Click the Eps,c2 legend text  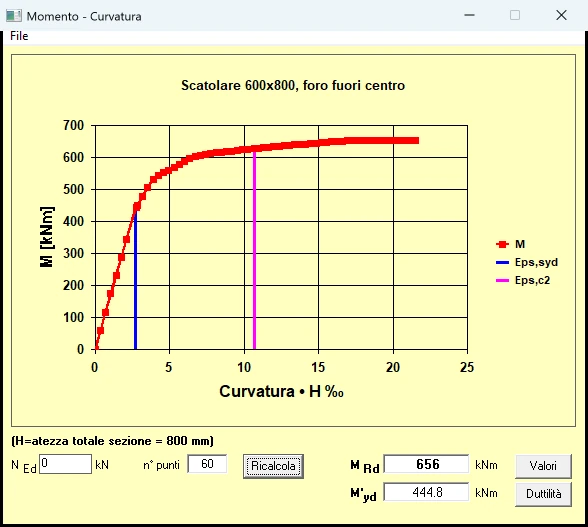point(532,280)
